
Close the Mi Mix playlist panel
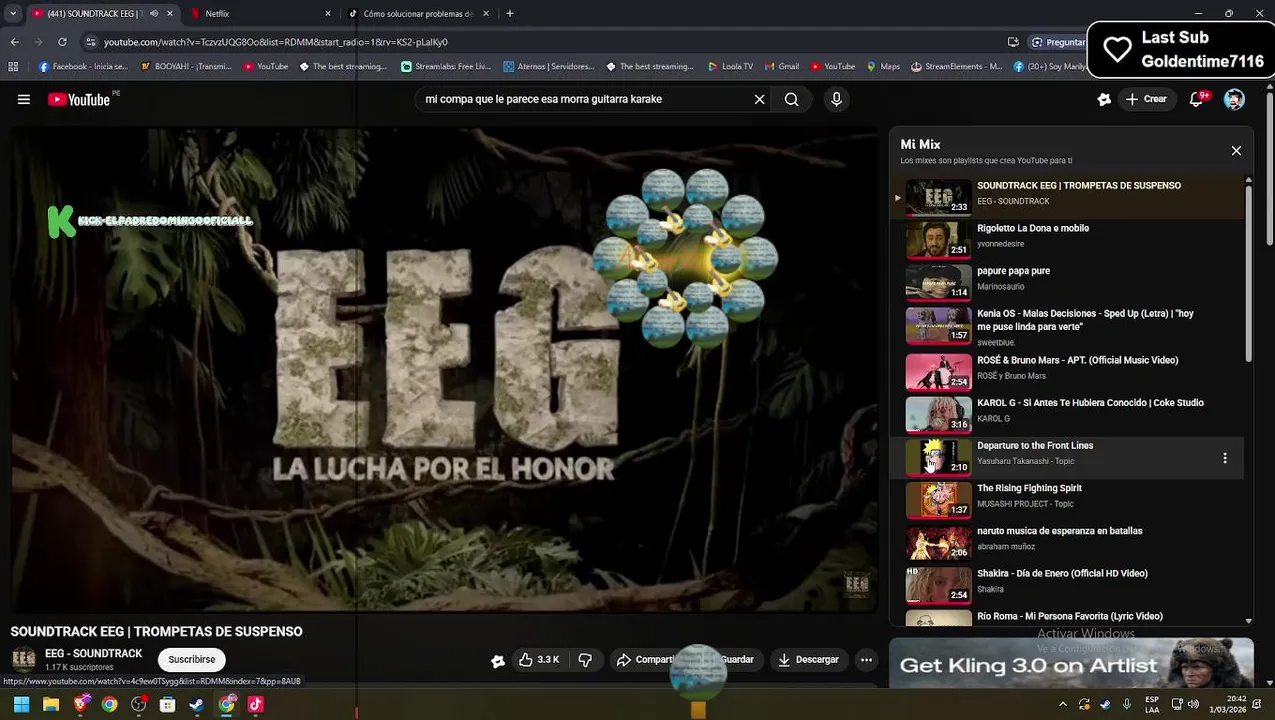1236,150
